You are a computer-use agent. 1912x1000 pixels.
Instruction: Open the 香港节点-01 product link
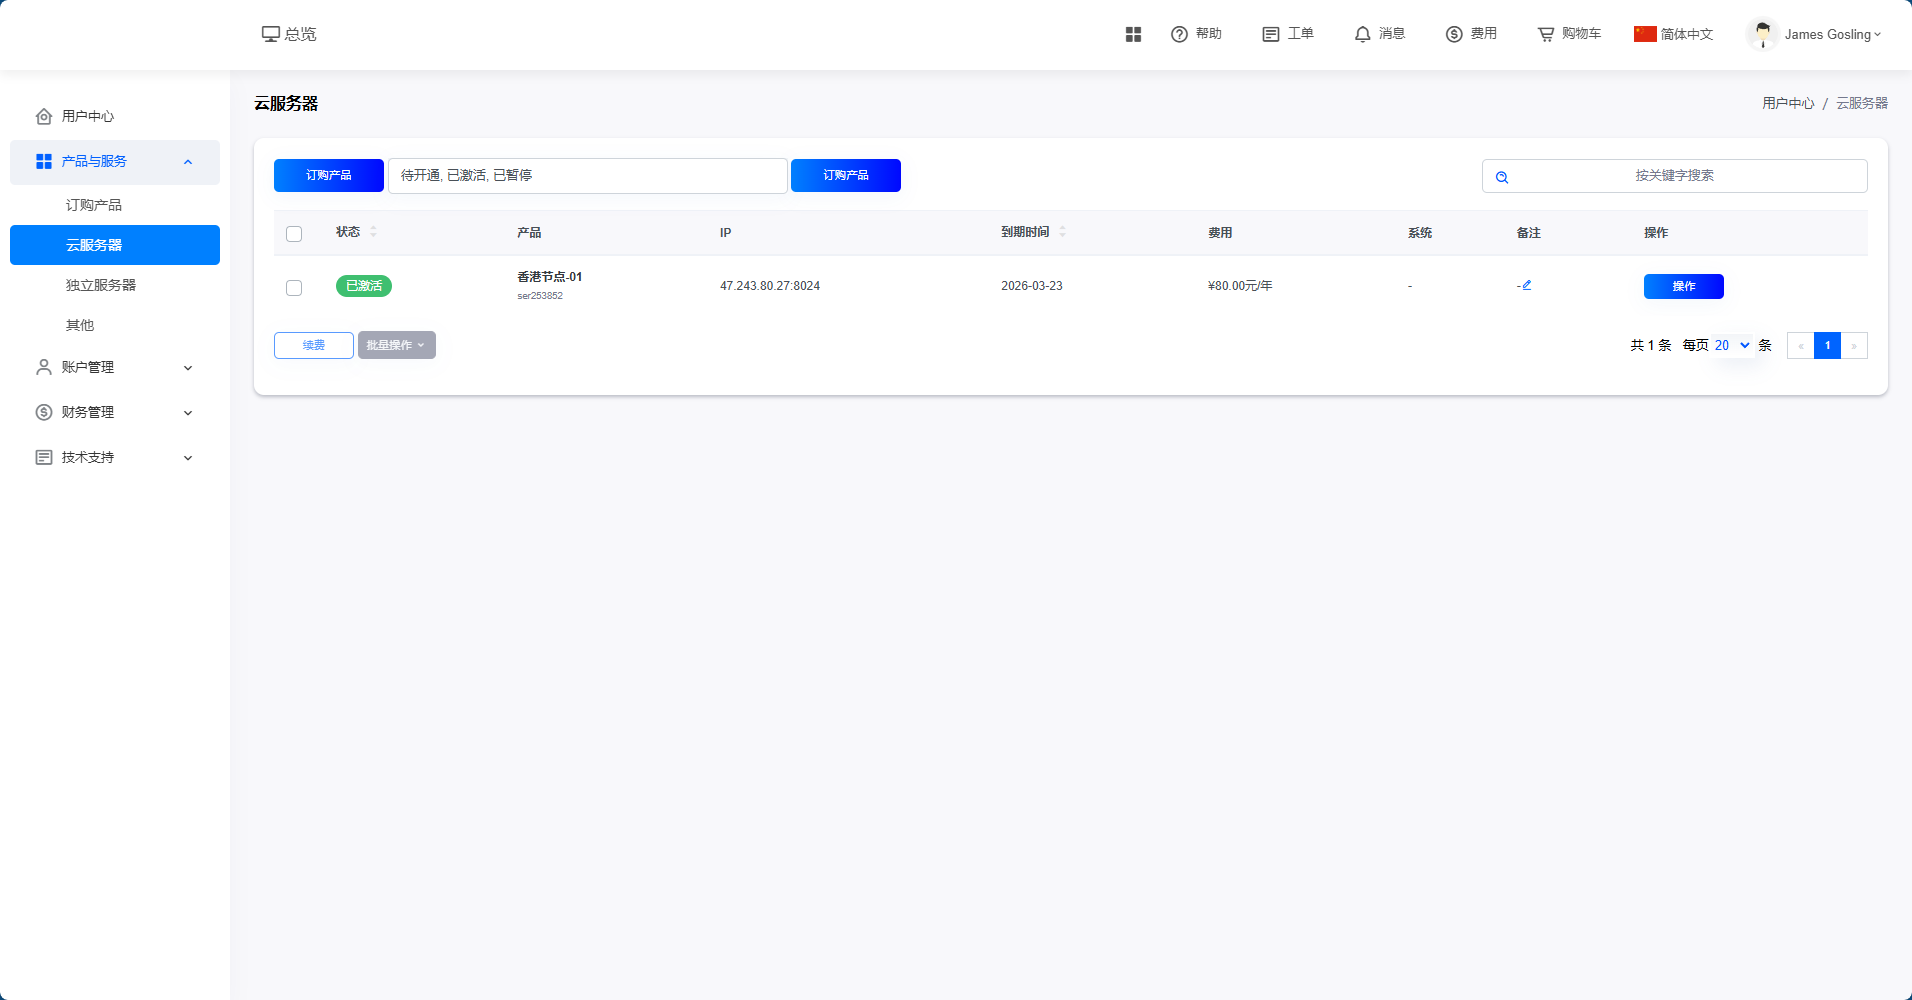tap(549, 277)
